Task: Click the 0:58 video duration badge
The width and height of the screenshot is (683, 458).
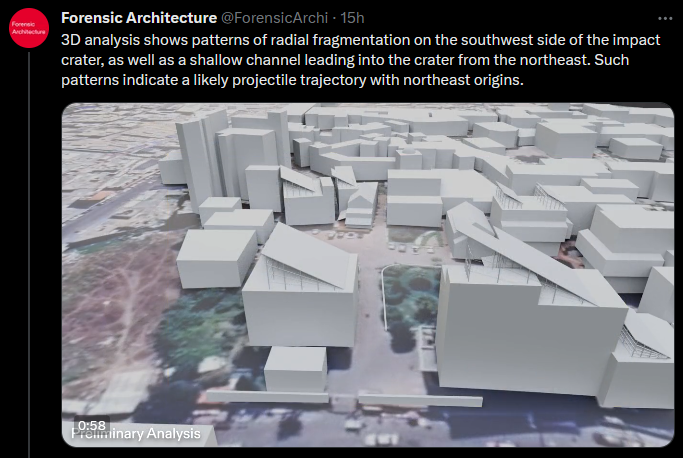Action: coord(91,425)
